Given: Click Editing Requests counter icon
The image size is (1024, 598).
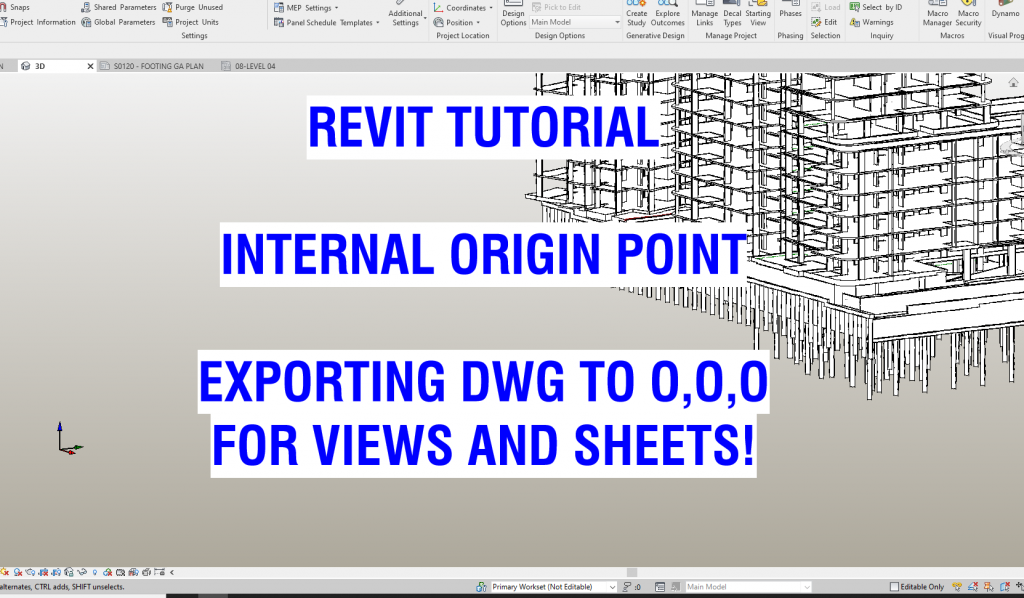Looking at the screenshot, I should [x=631, y=587].
